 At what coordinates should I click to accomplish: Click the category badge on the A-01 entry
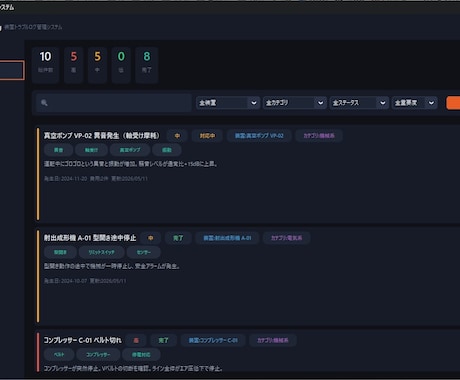[287, 238]
